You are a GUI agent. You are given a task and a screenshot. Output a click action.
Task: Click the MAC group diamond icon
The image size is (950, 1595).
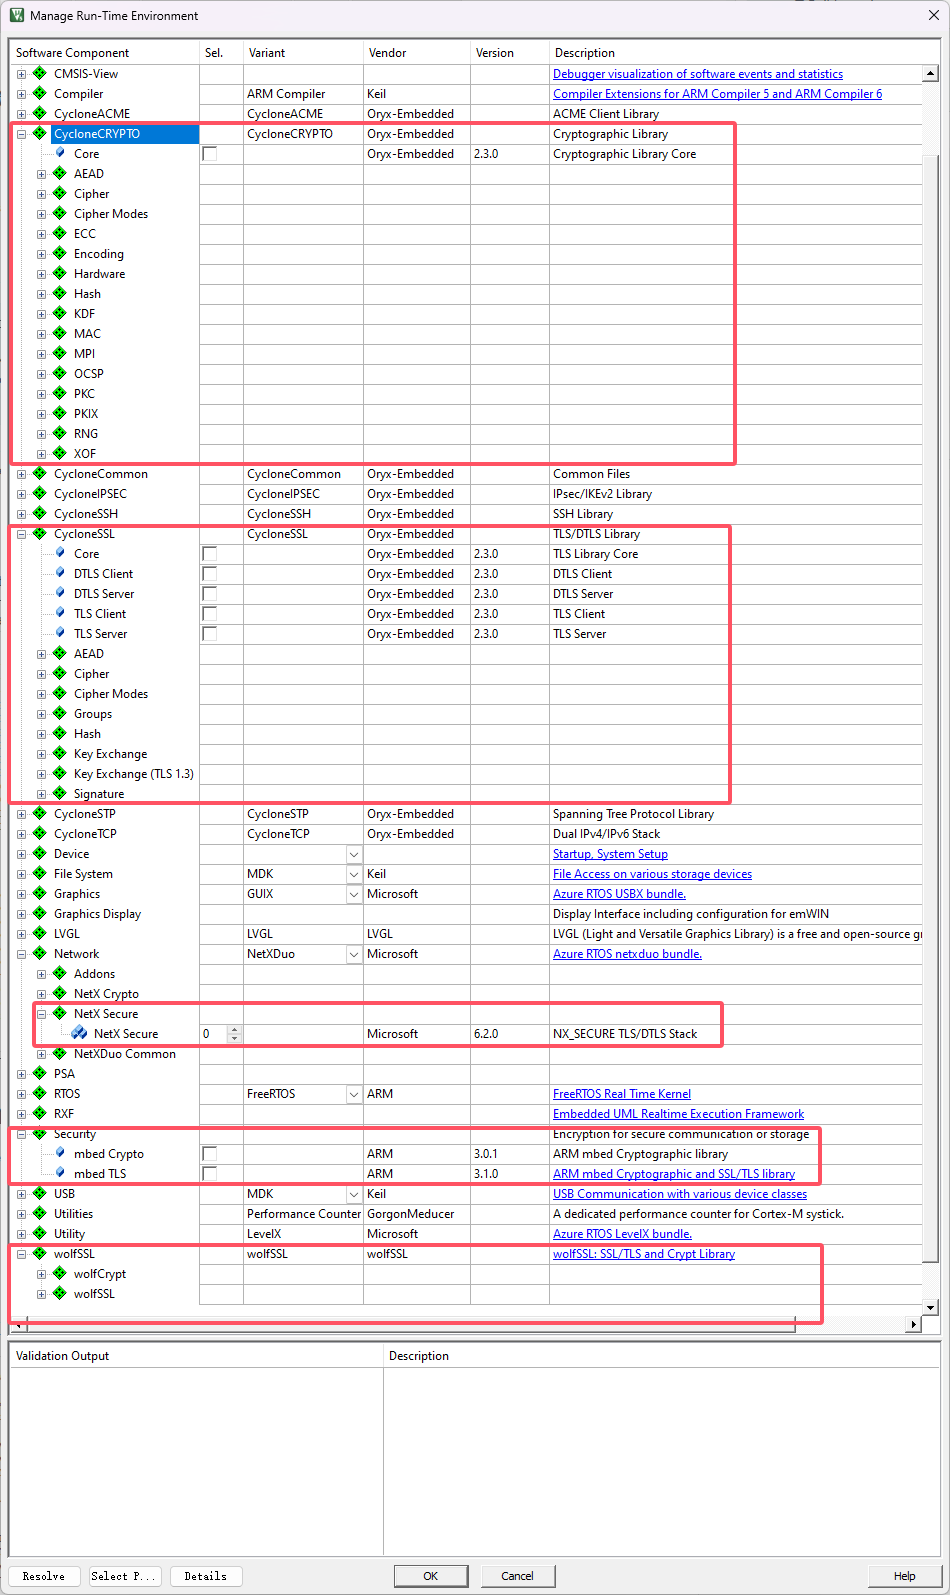click(59, 333)
